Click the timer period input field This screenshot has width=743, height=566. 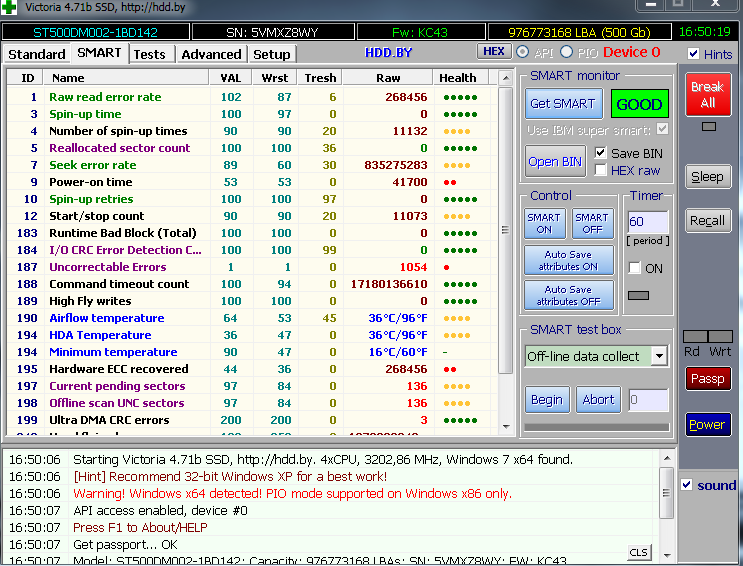(647, 221)
